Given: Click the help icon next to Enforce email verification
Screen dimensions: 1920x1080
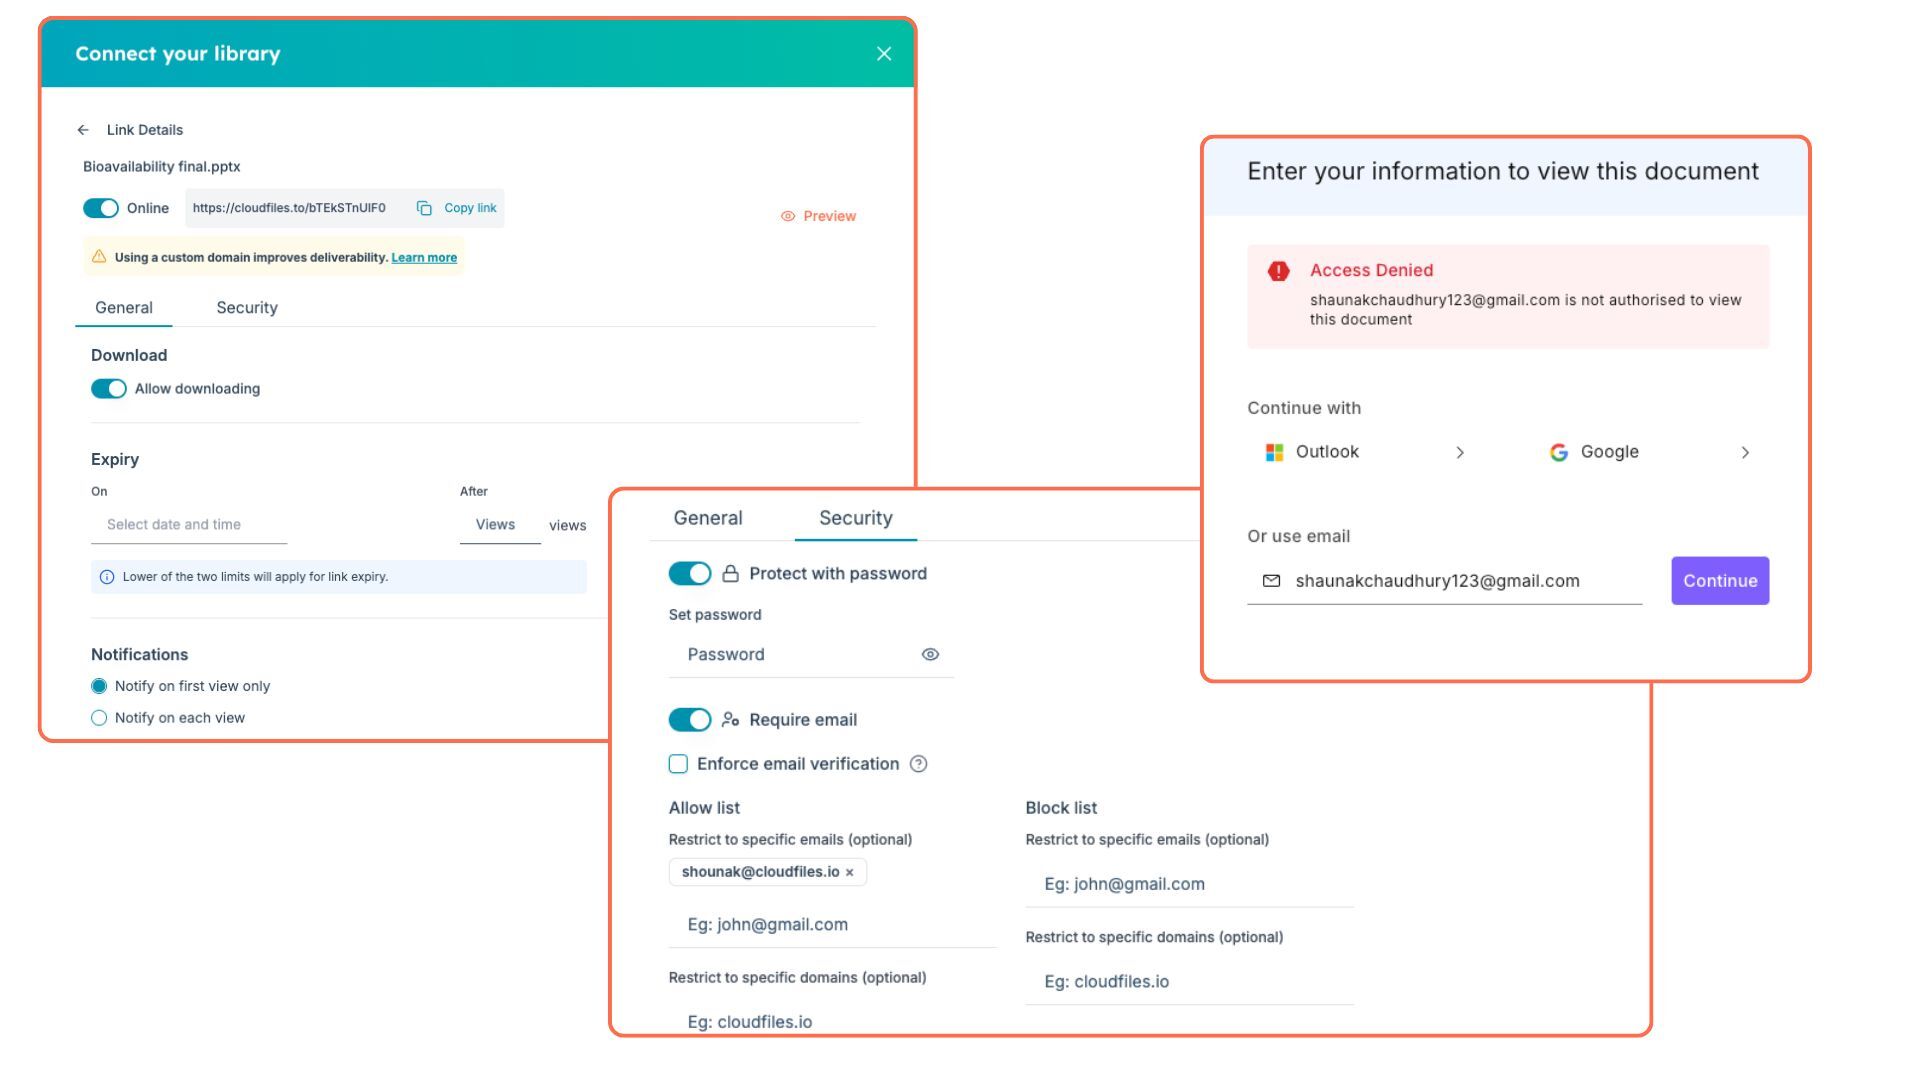Looking at the screenshot, I should 919,764.
